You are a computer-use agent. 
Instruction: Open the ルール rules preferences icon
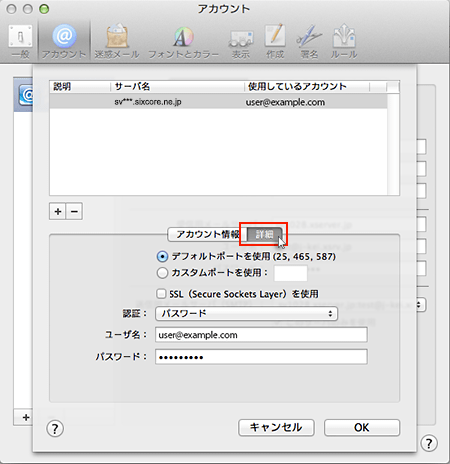[x=344, y=41]
